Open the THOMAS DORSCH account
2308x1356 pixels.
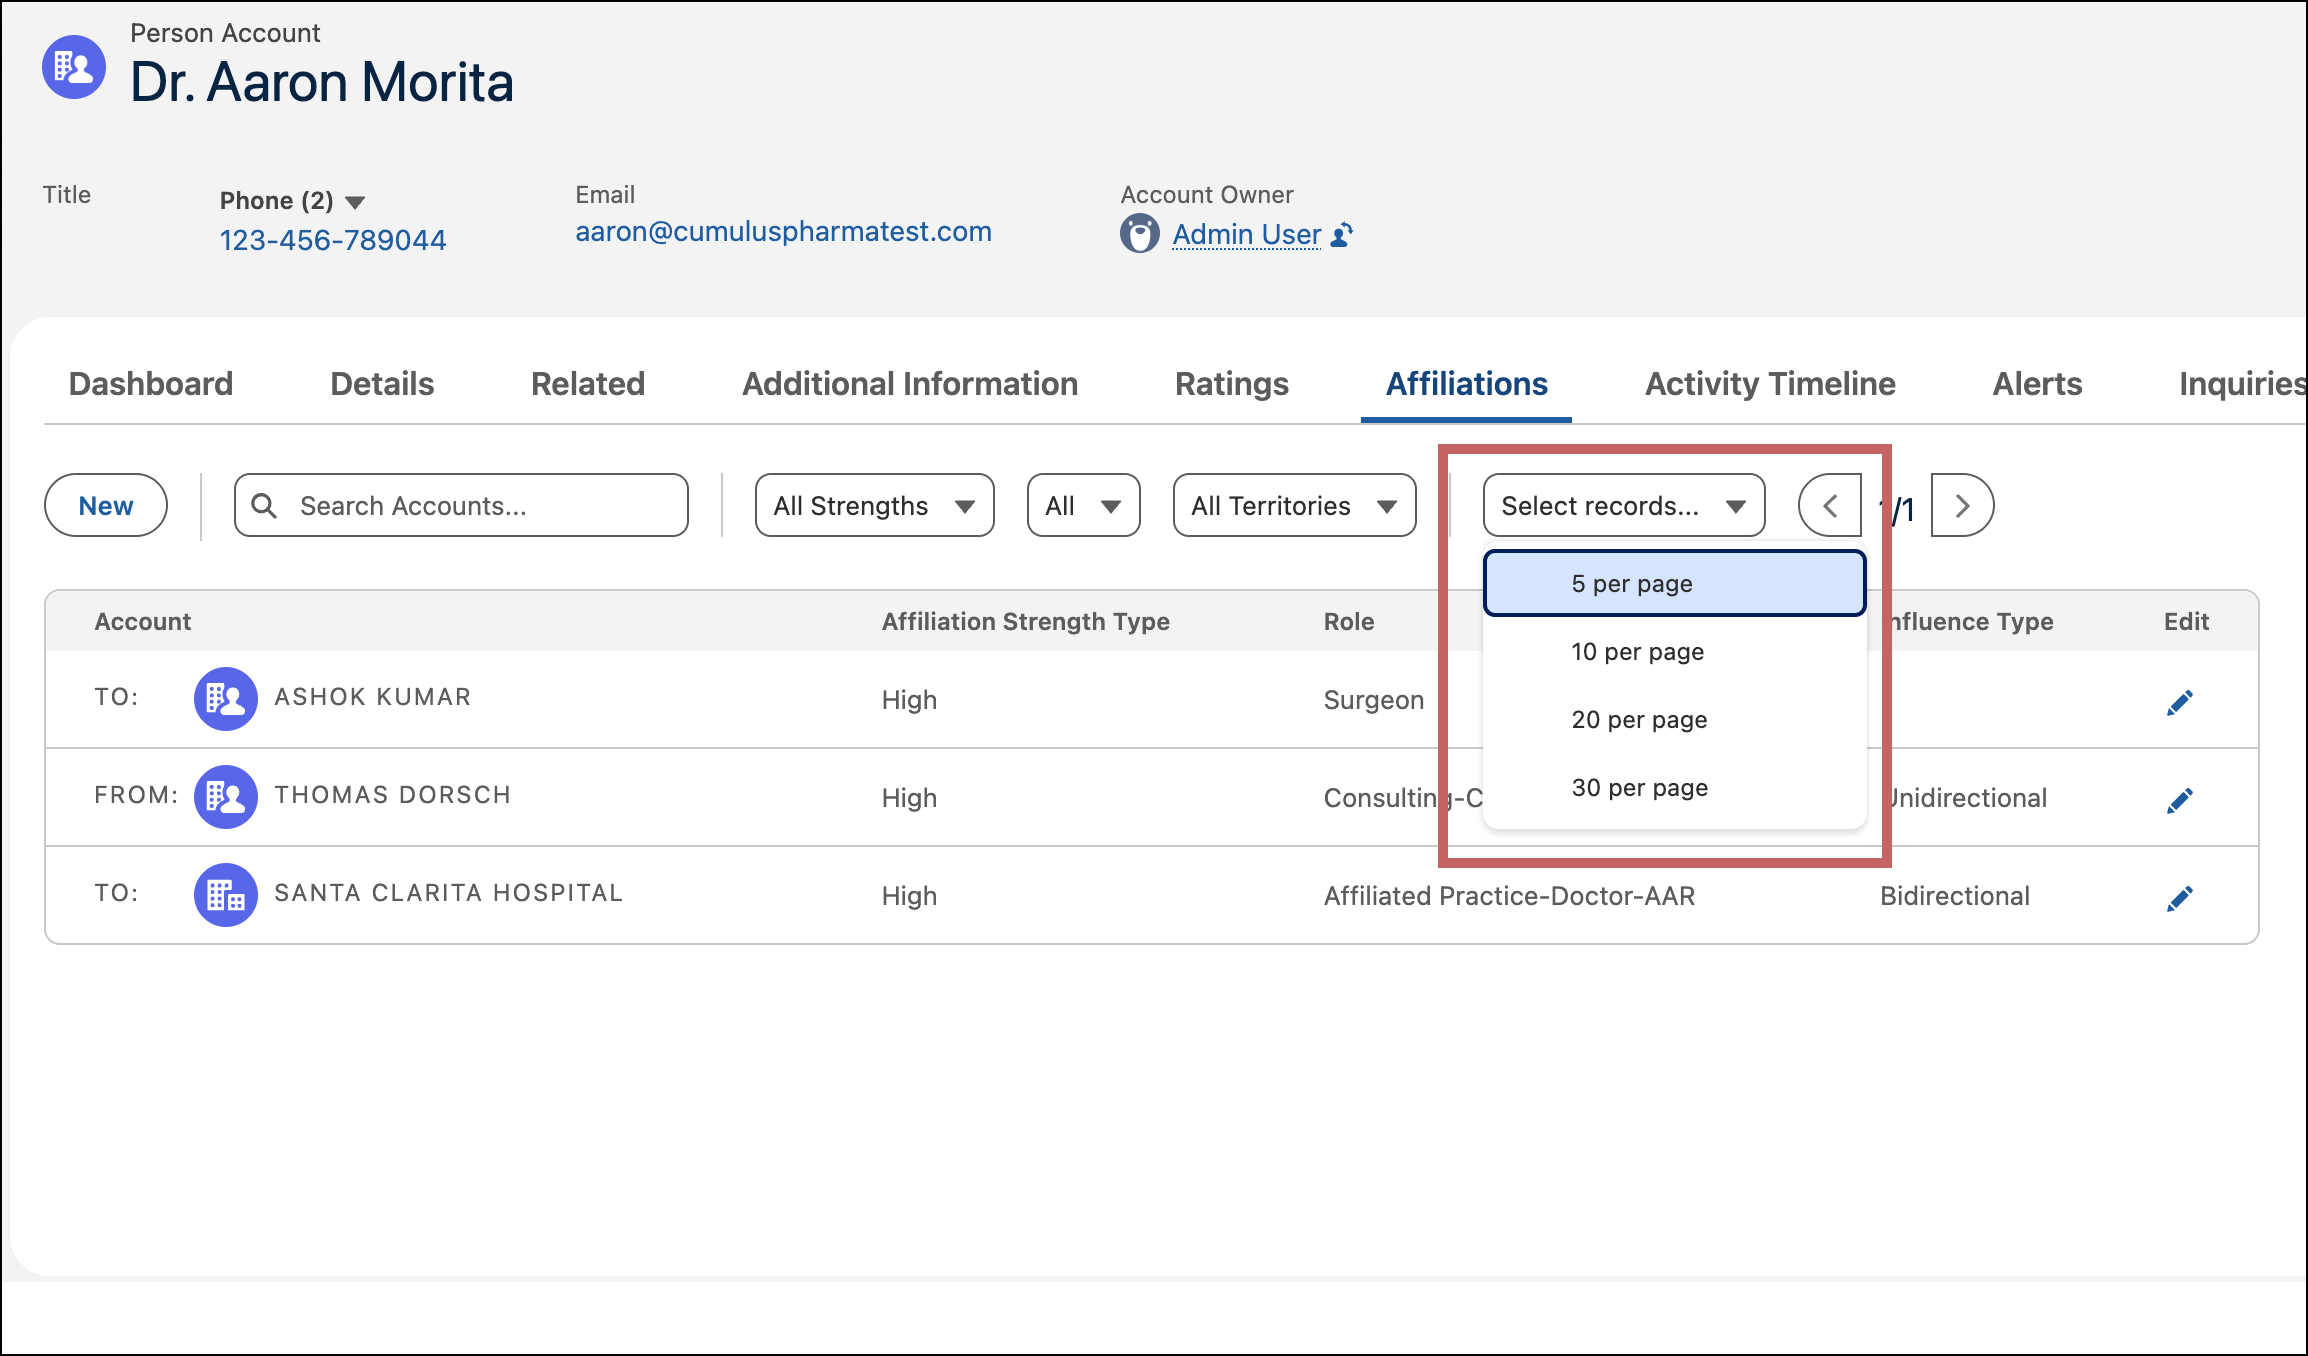coord(392,795)
